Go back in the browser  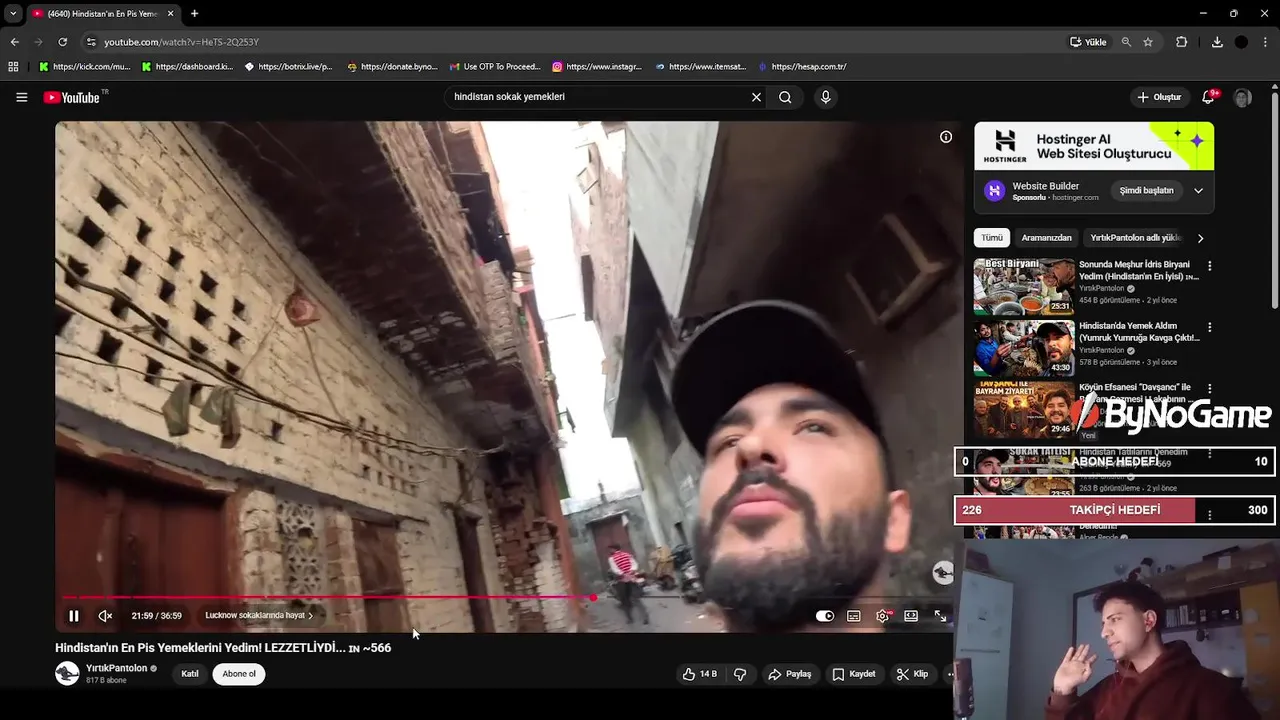point(14,42)
